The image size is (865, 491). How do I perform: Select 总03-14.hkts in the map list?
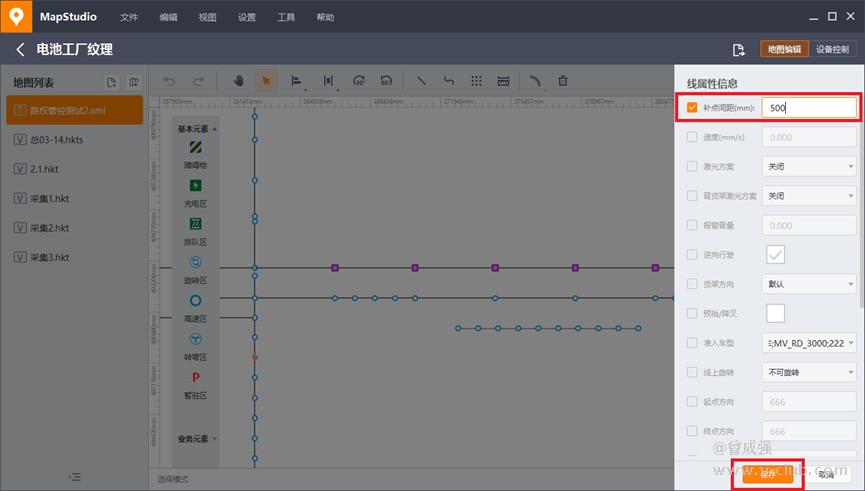click(74, 140)
